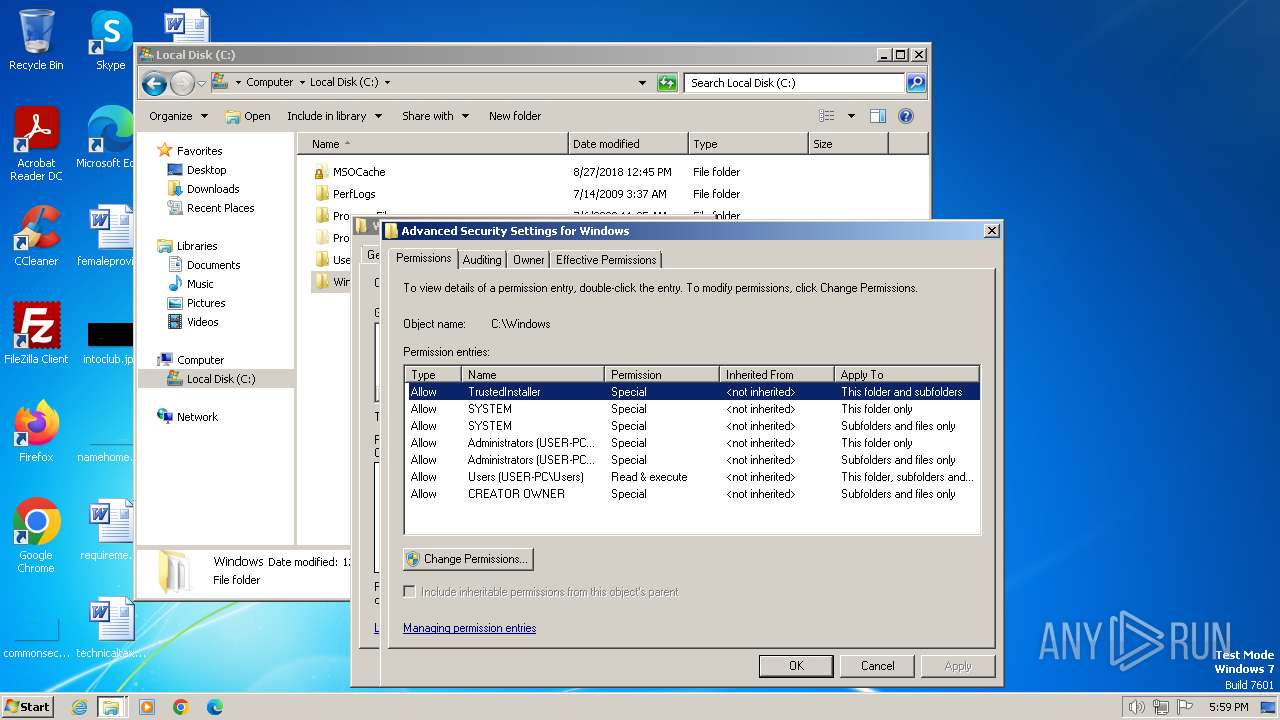Screen dimensions: 1280x720
Task: Open Windows Media Player in taskbar
Action: pos(147,707)
